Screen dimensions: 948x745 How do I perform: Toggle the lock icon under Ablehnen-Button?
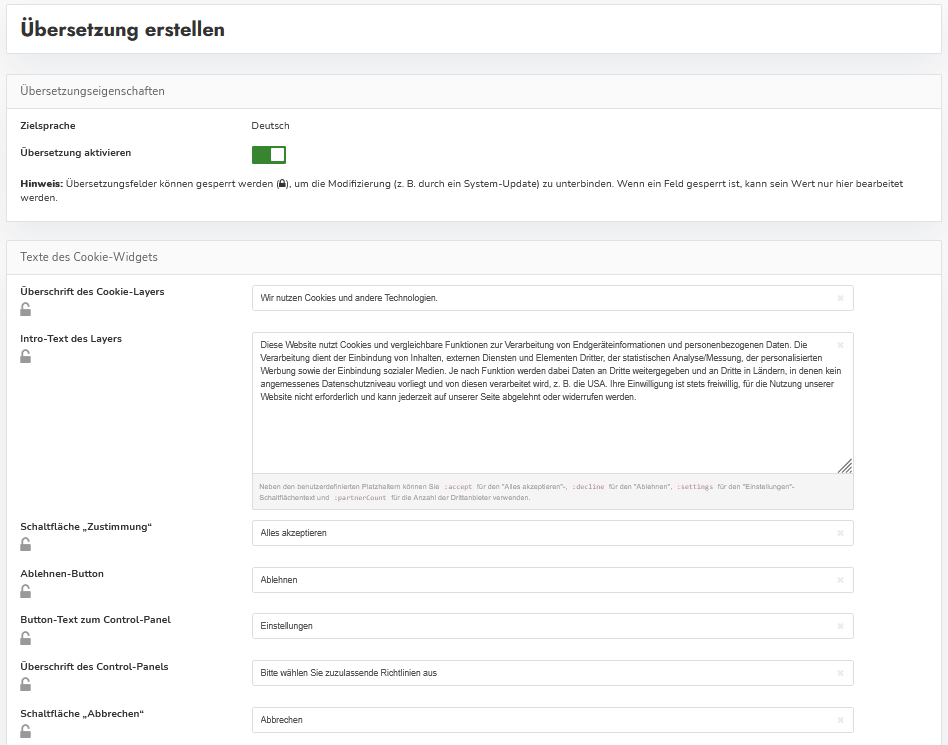[x=26, y=591]
